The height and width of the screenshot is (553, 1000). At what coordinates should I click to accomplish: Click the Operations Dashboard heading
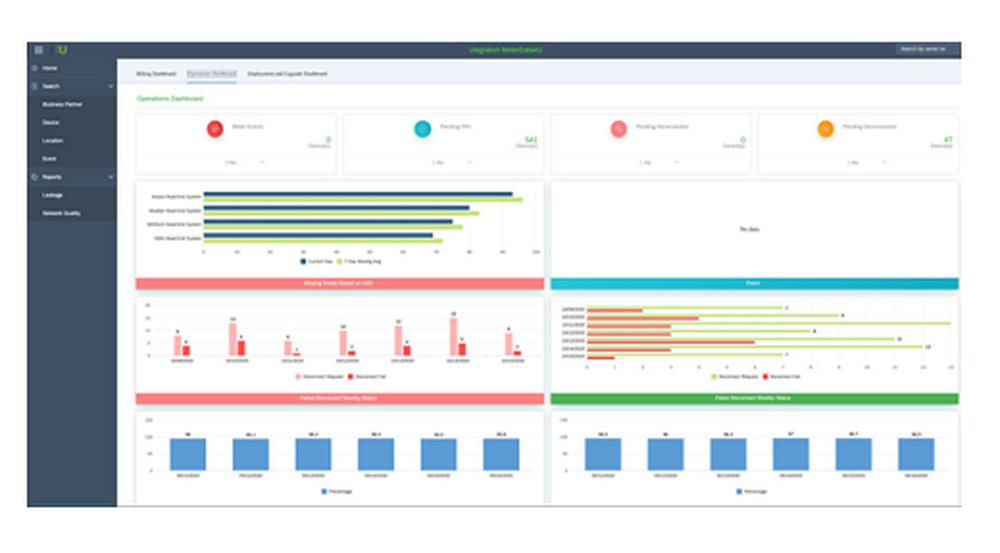pos(170,99)
